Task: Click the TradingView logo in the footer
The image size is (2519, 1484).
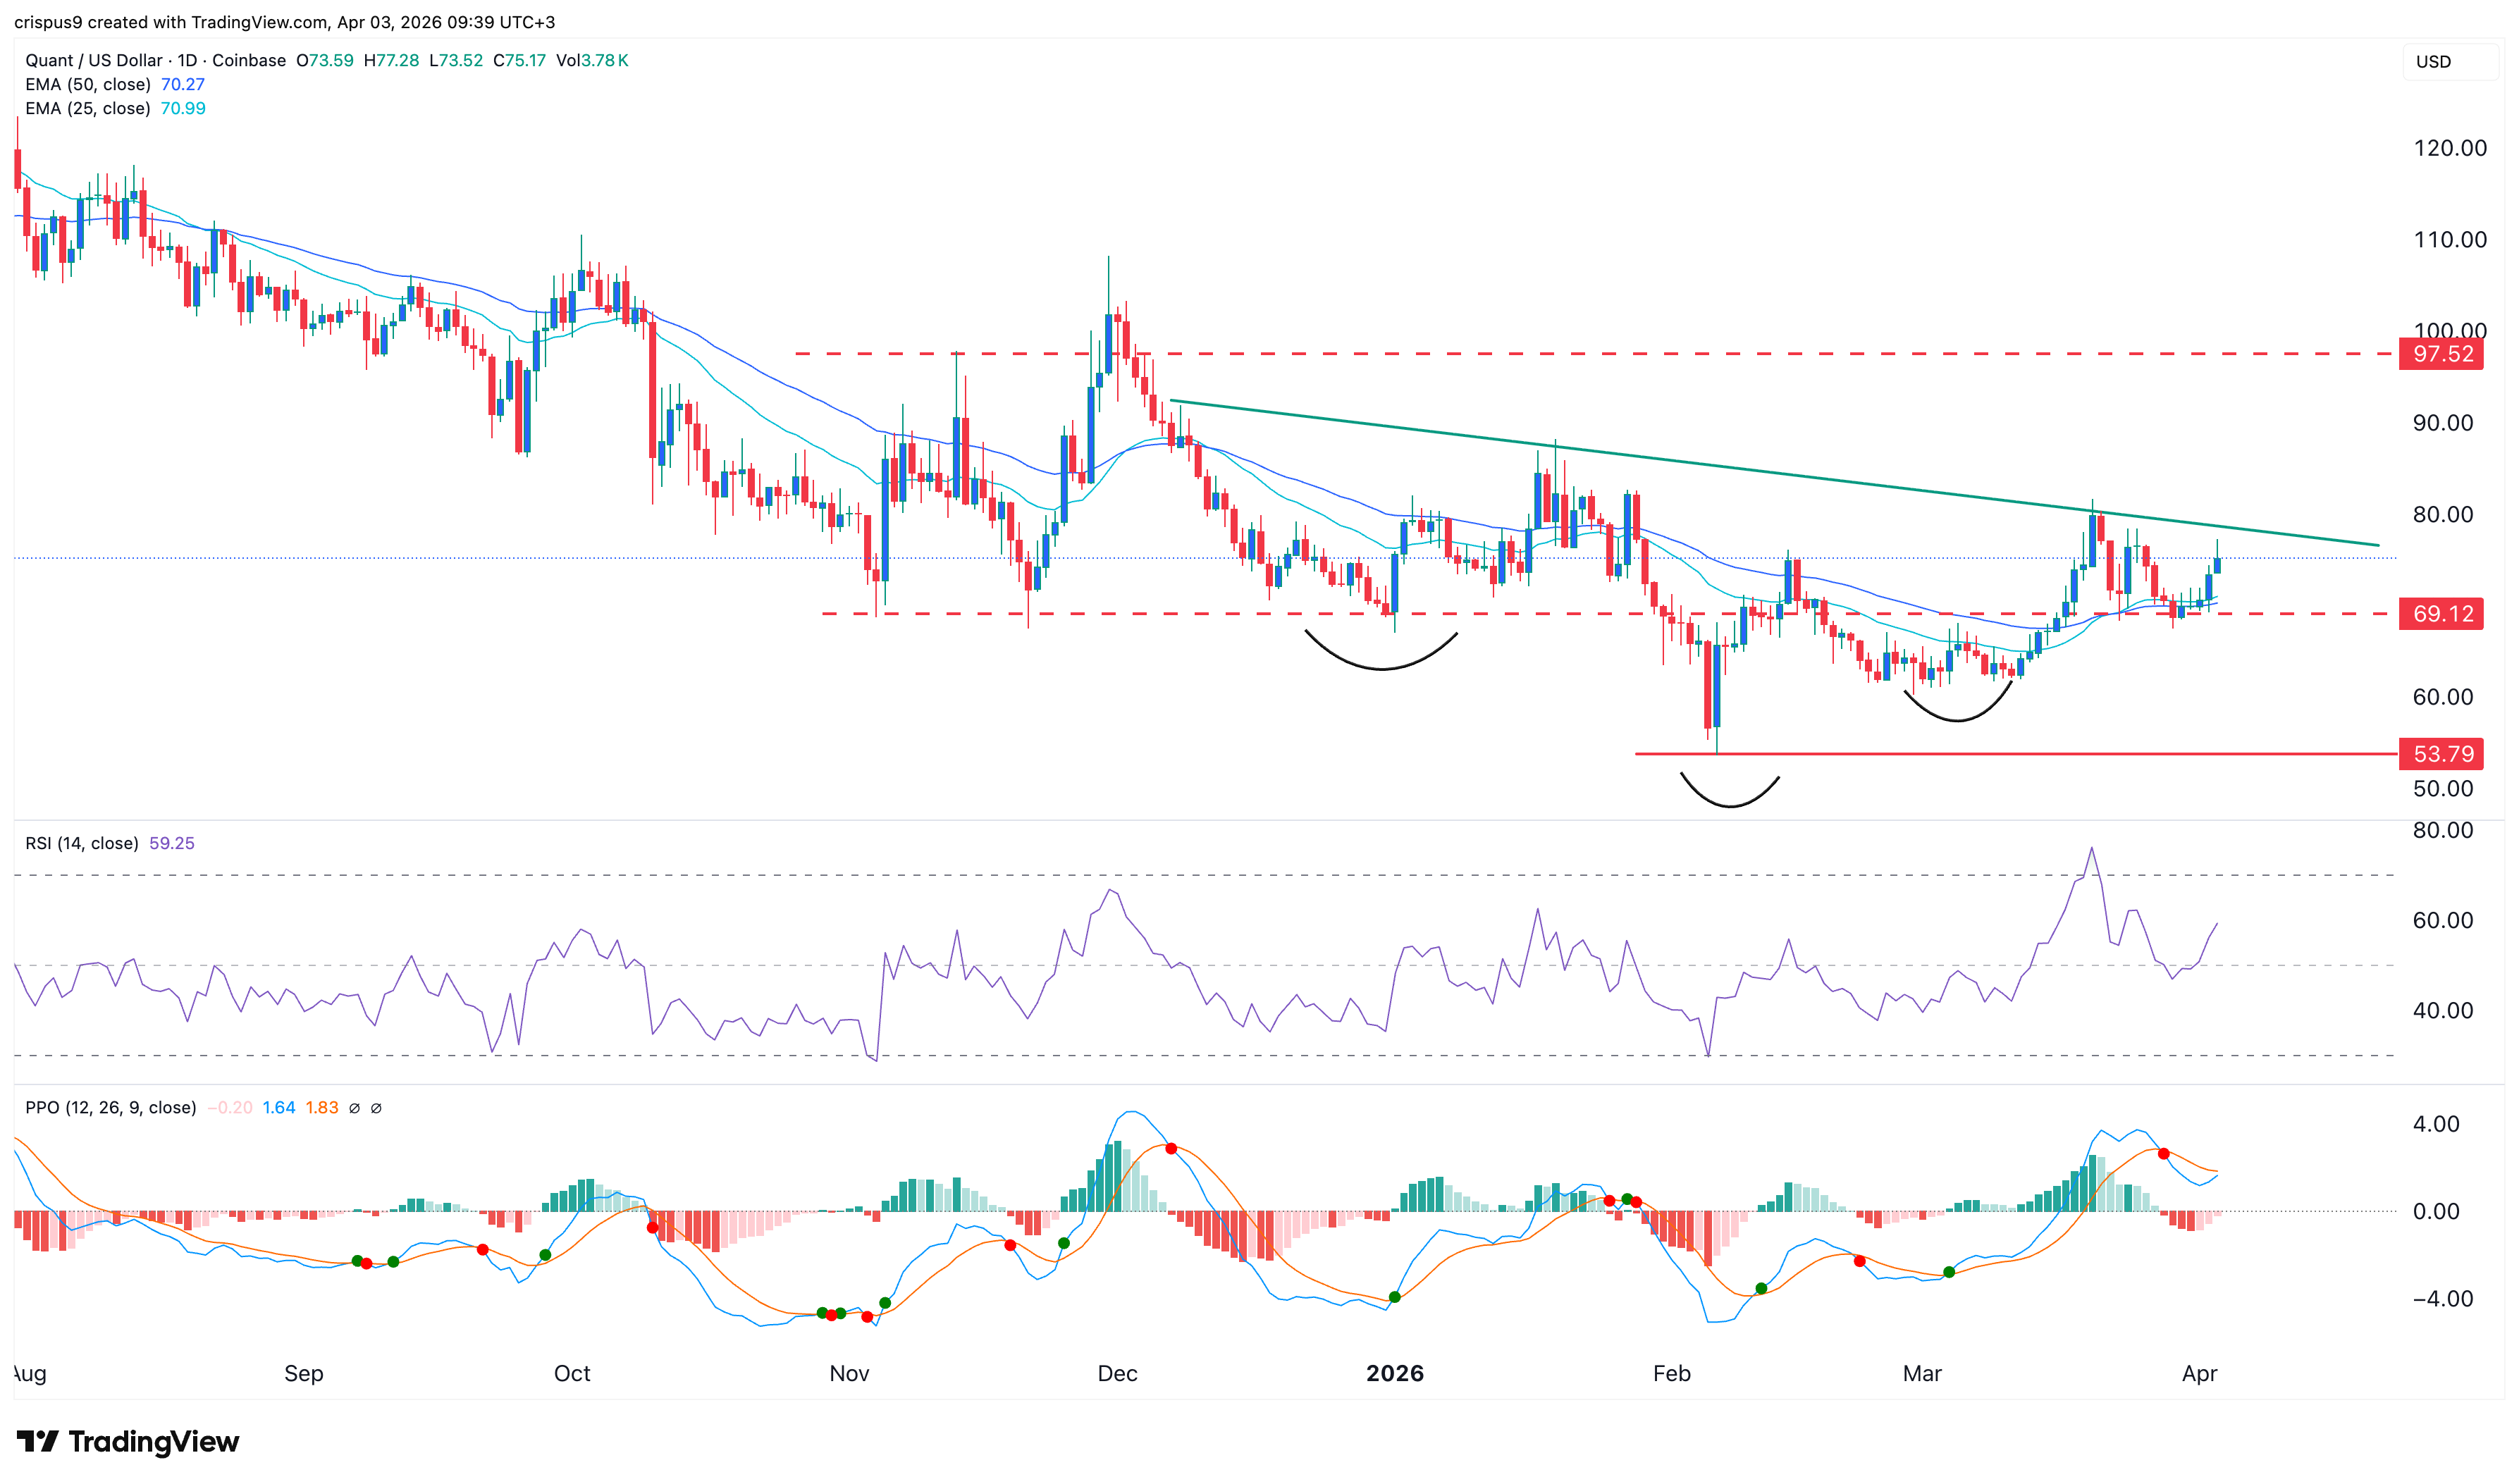Action: [126, 1442]
